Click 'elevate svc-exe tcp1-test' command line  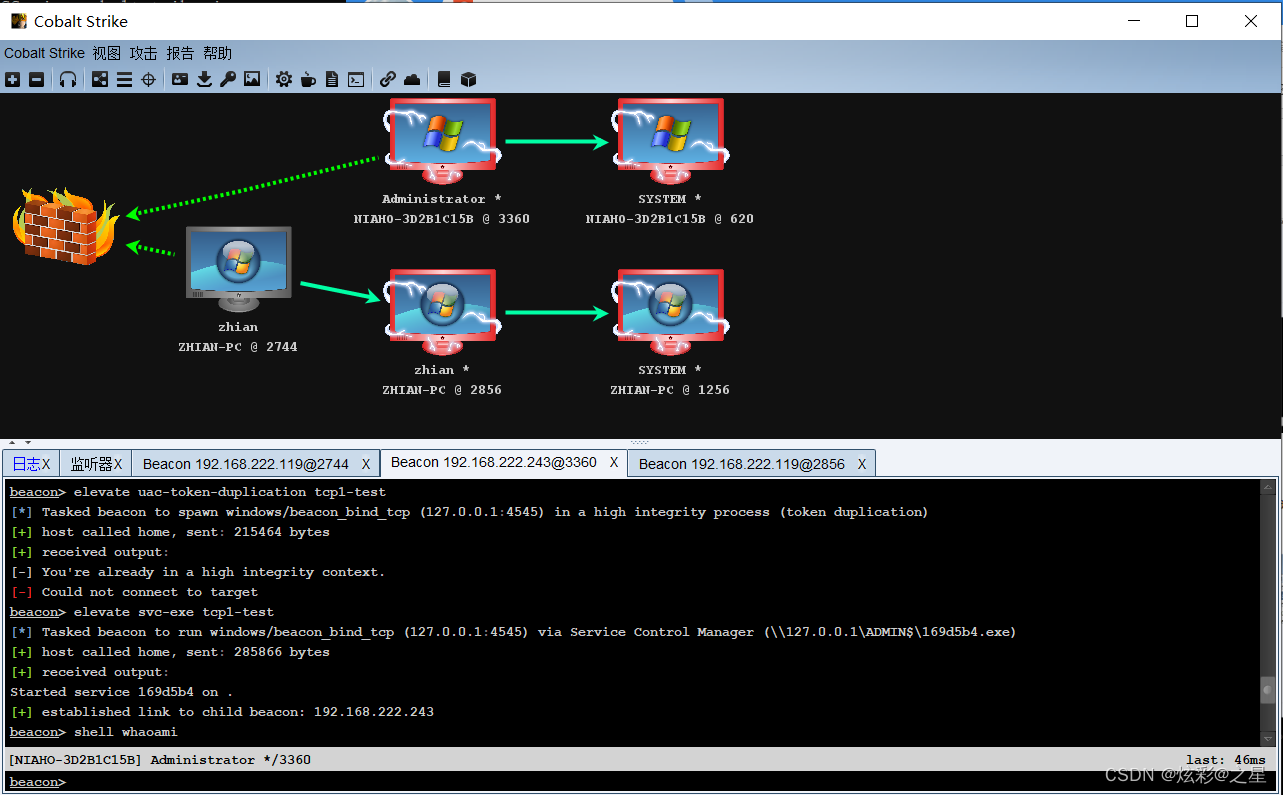click(142, 612)
